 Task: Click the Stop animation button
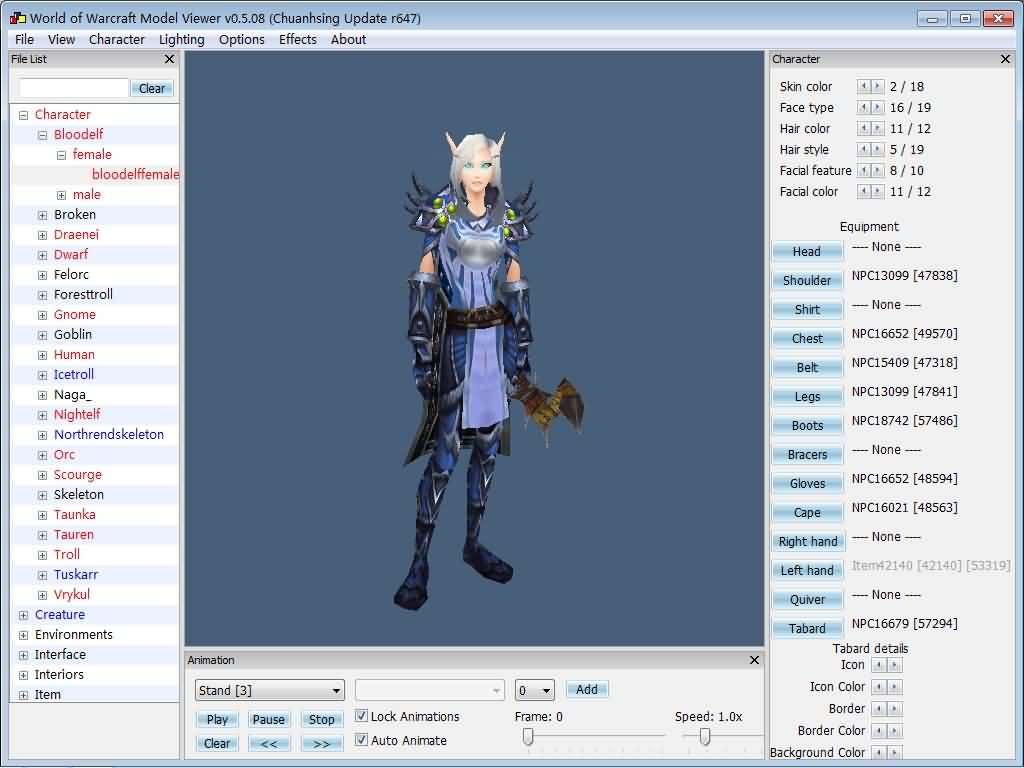click(321, 719)
